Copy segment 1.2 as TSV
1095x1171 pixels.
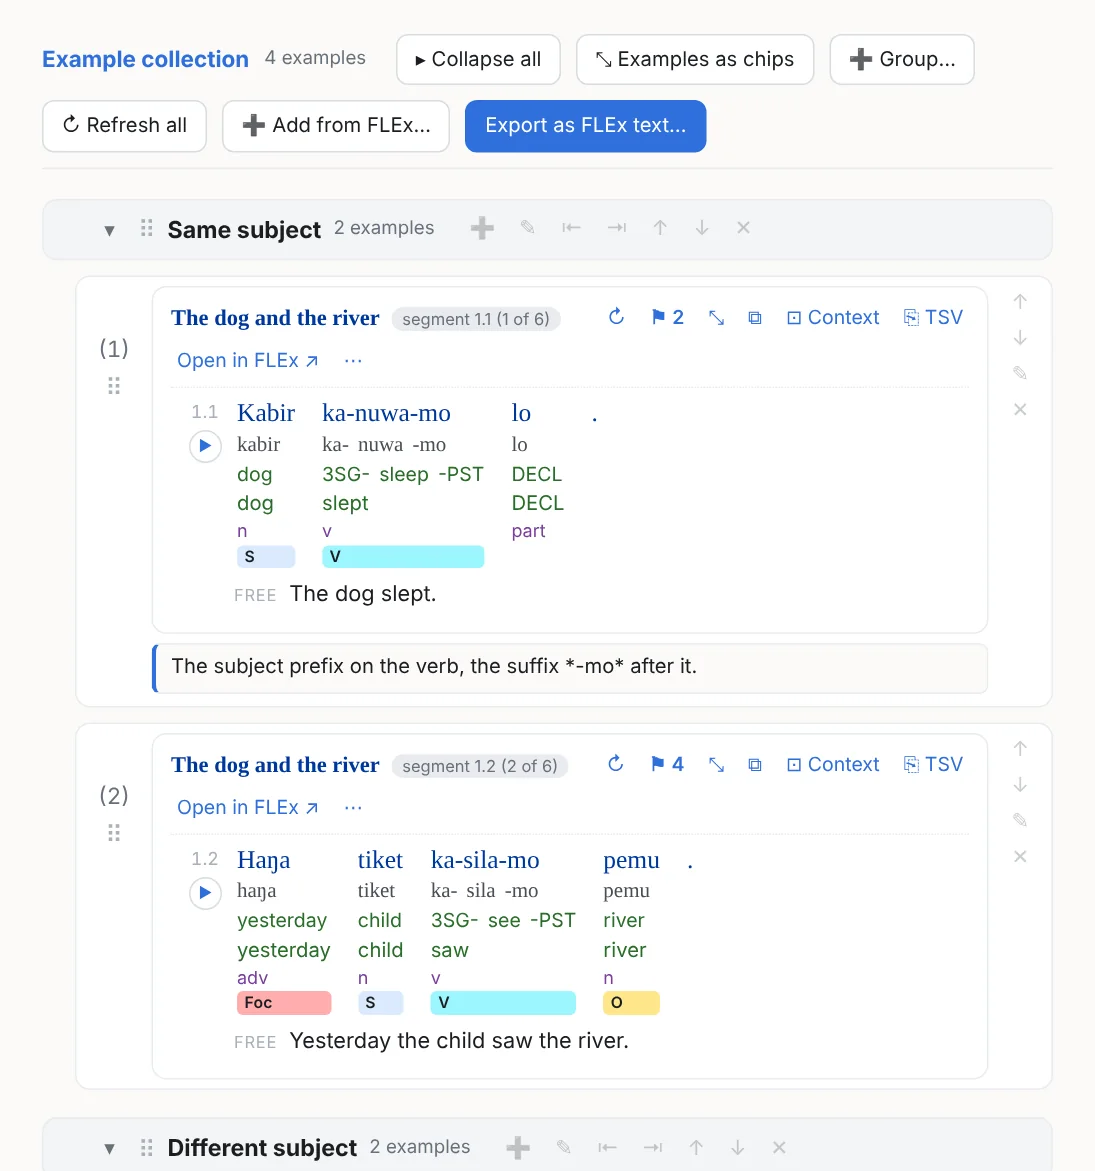[933, 764]
